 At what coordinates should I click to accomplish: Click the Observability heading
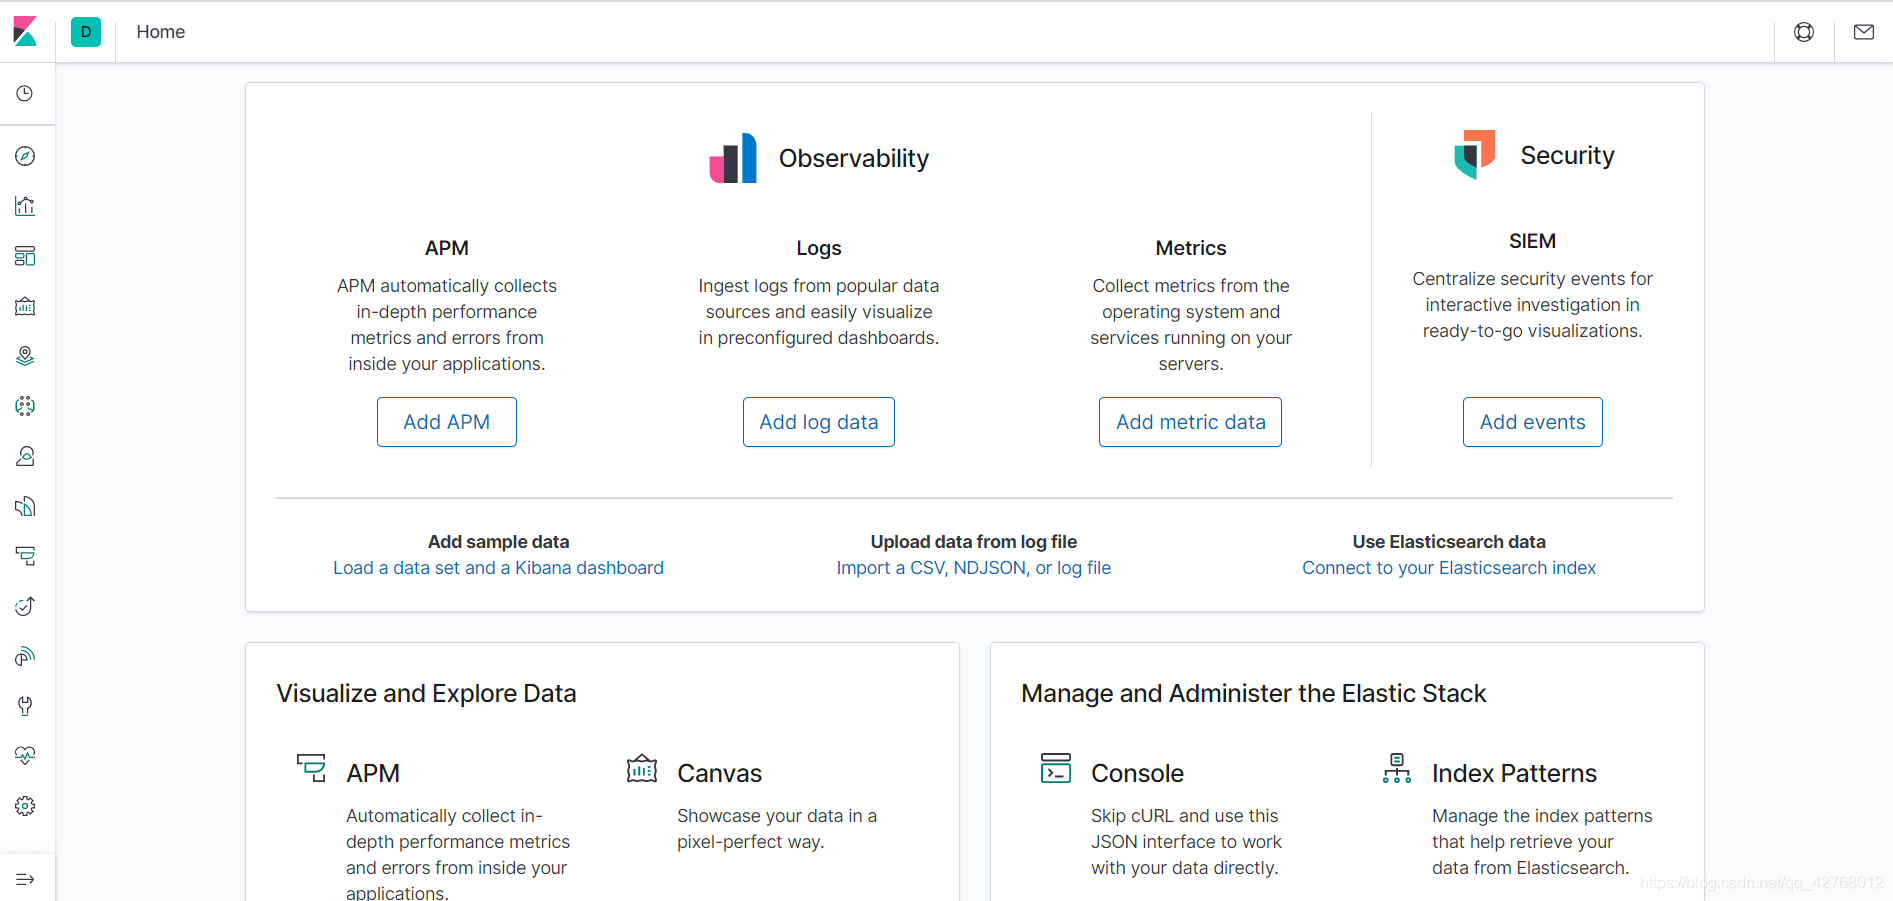click(x=854, y=158)
